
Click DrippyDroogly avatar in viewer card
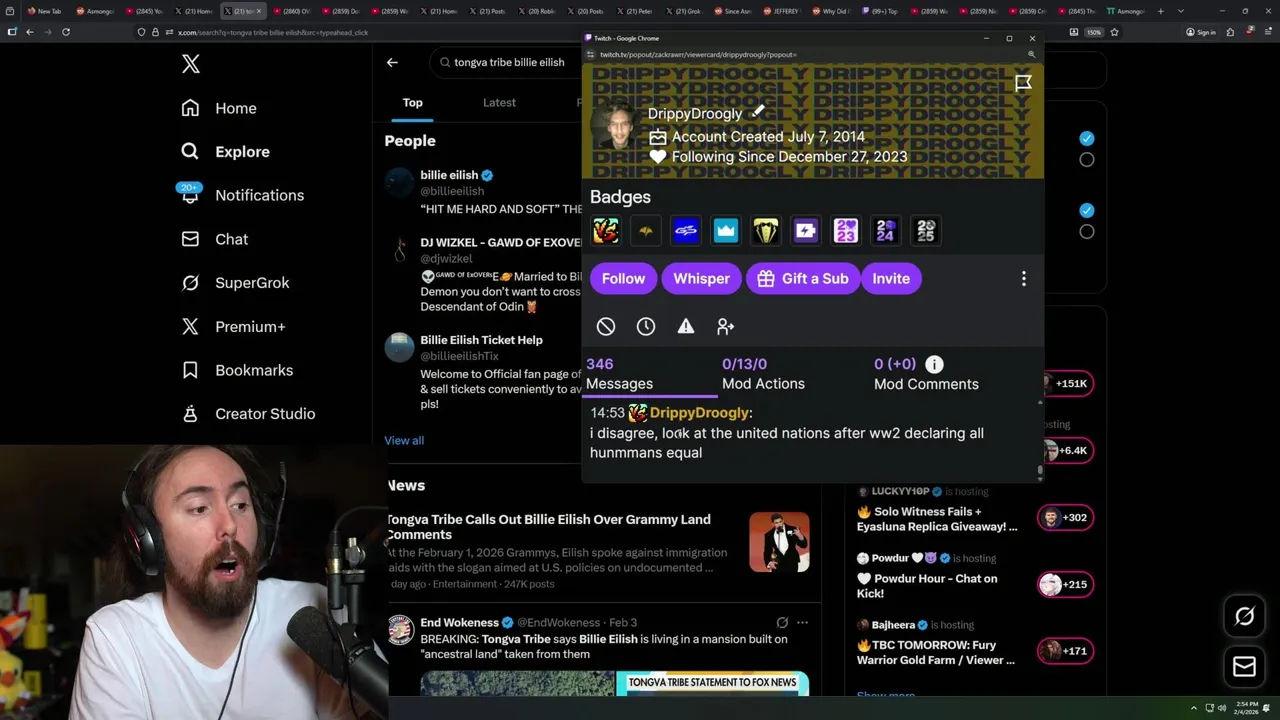pyautogui.click(x=614, y=127)
